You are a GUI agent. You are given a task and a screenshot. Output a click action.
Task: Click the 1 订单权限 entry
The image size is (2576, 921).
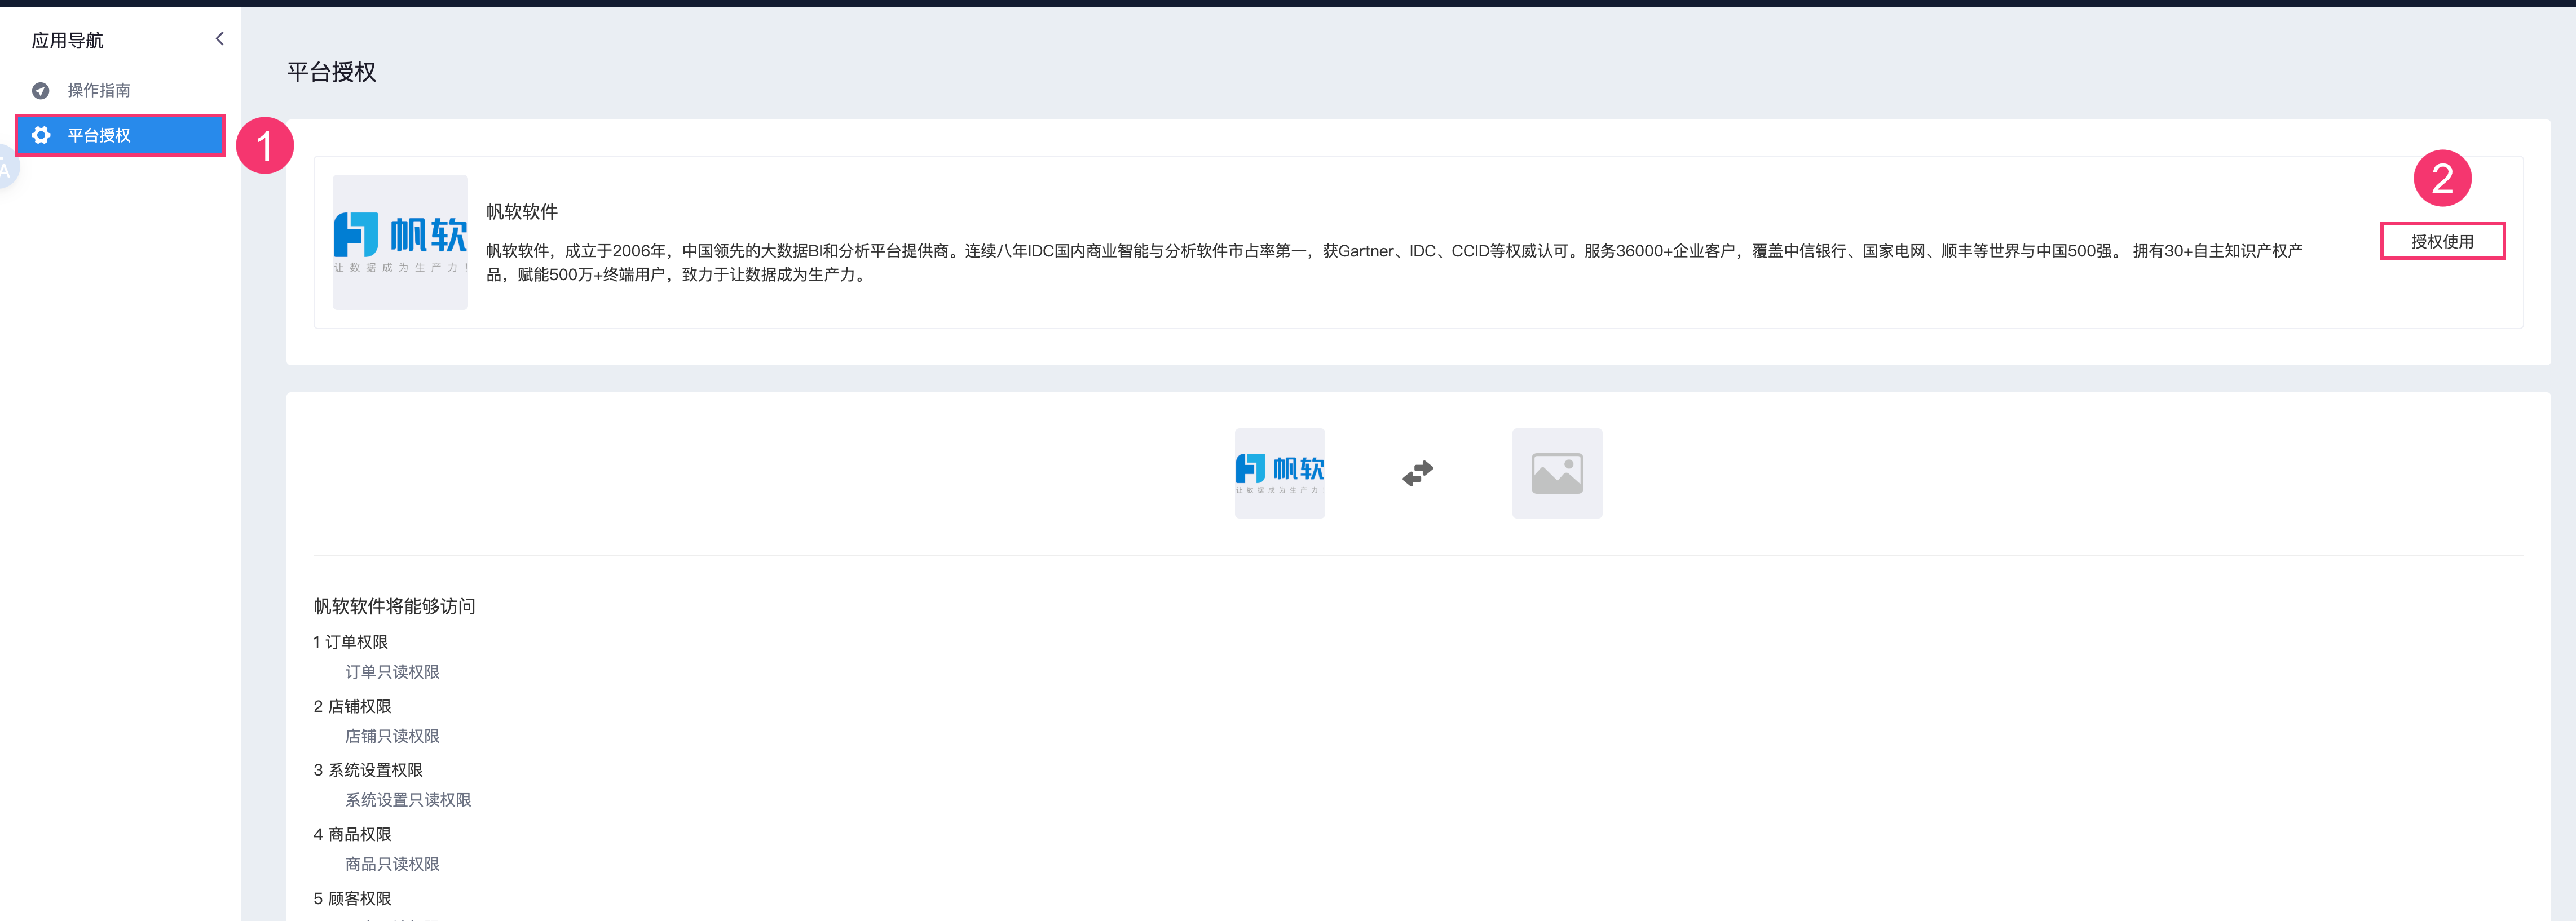coord(351,642)
